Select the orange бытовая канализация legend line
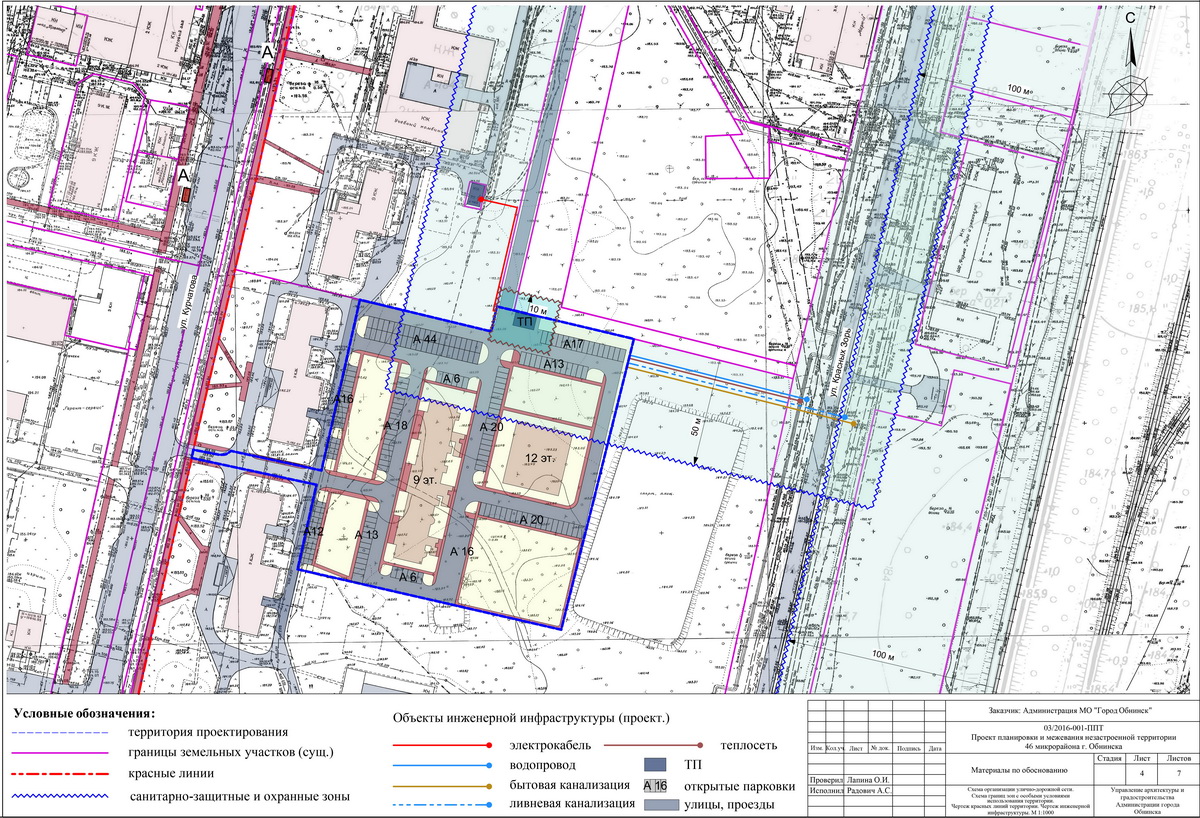1200x818 pixels. point(440,786)
